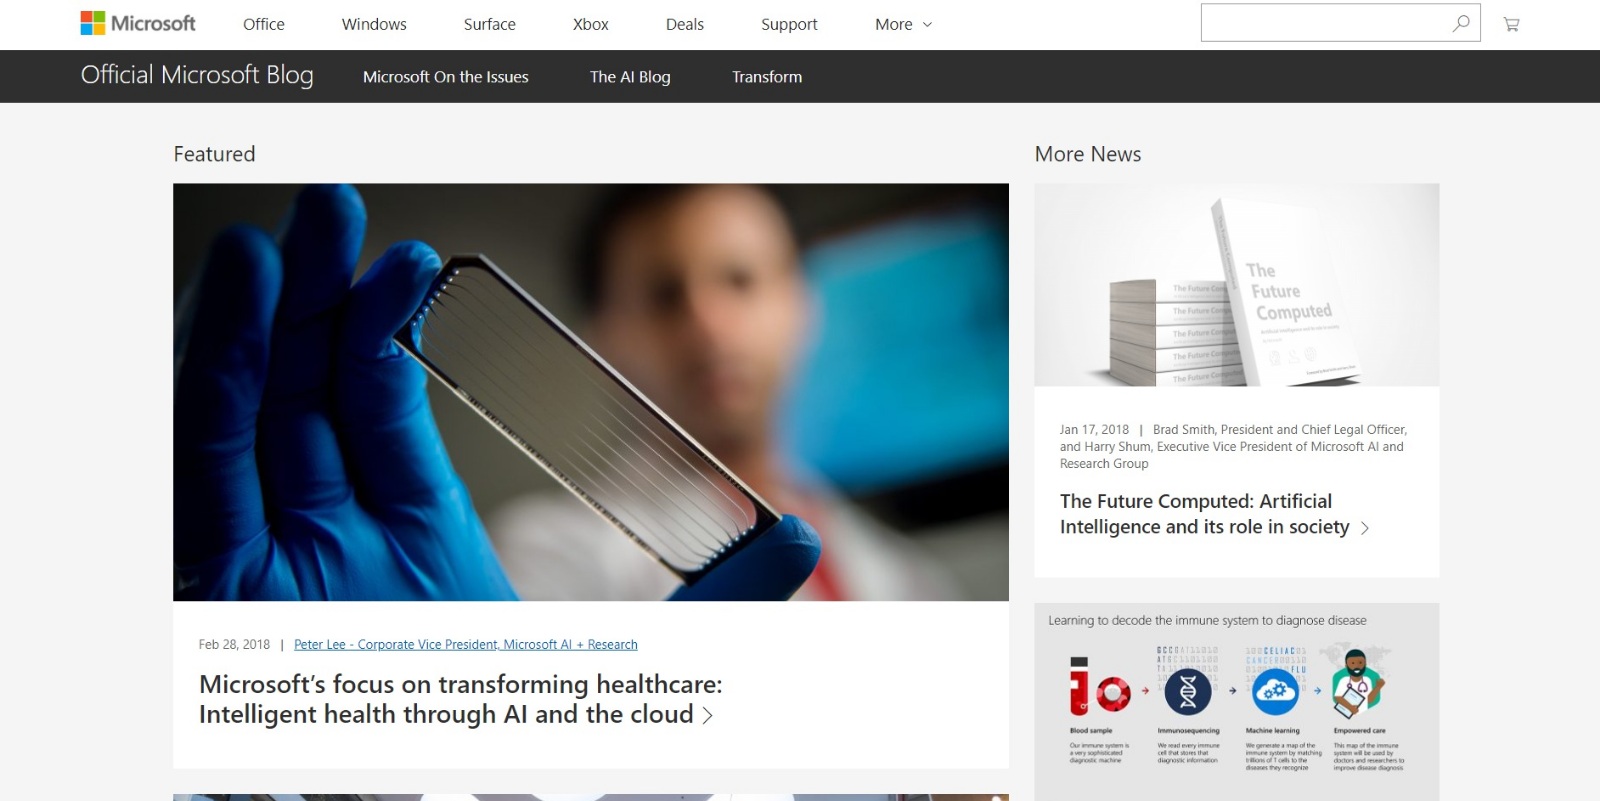This screenshot has height=801, width=1600.
Task: Click the Microsoft logo
Action: coord(138,23)
